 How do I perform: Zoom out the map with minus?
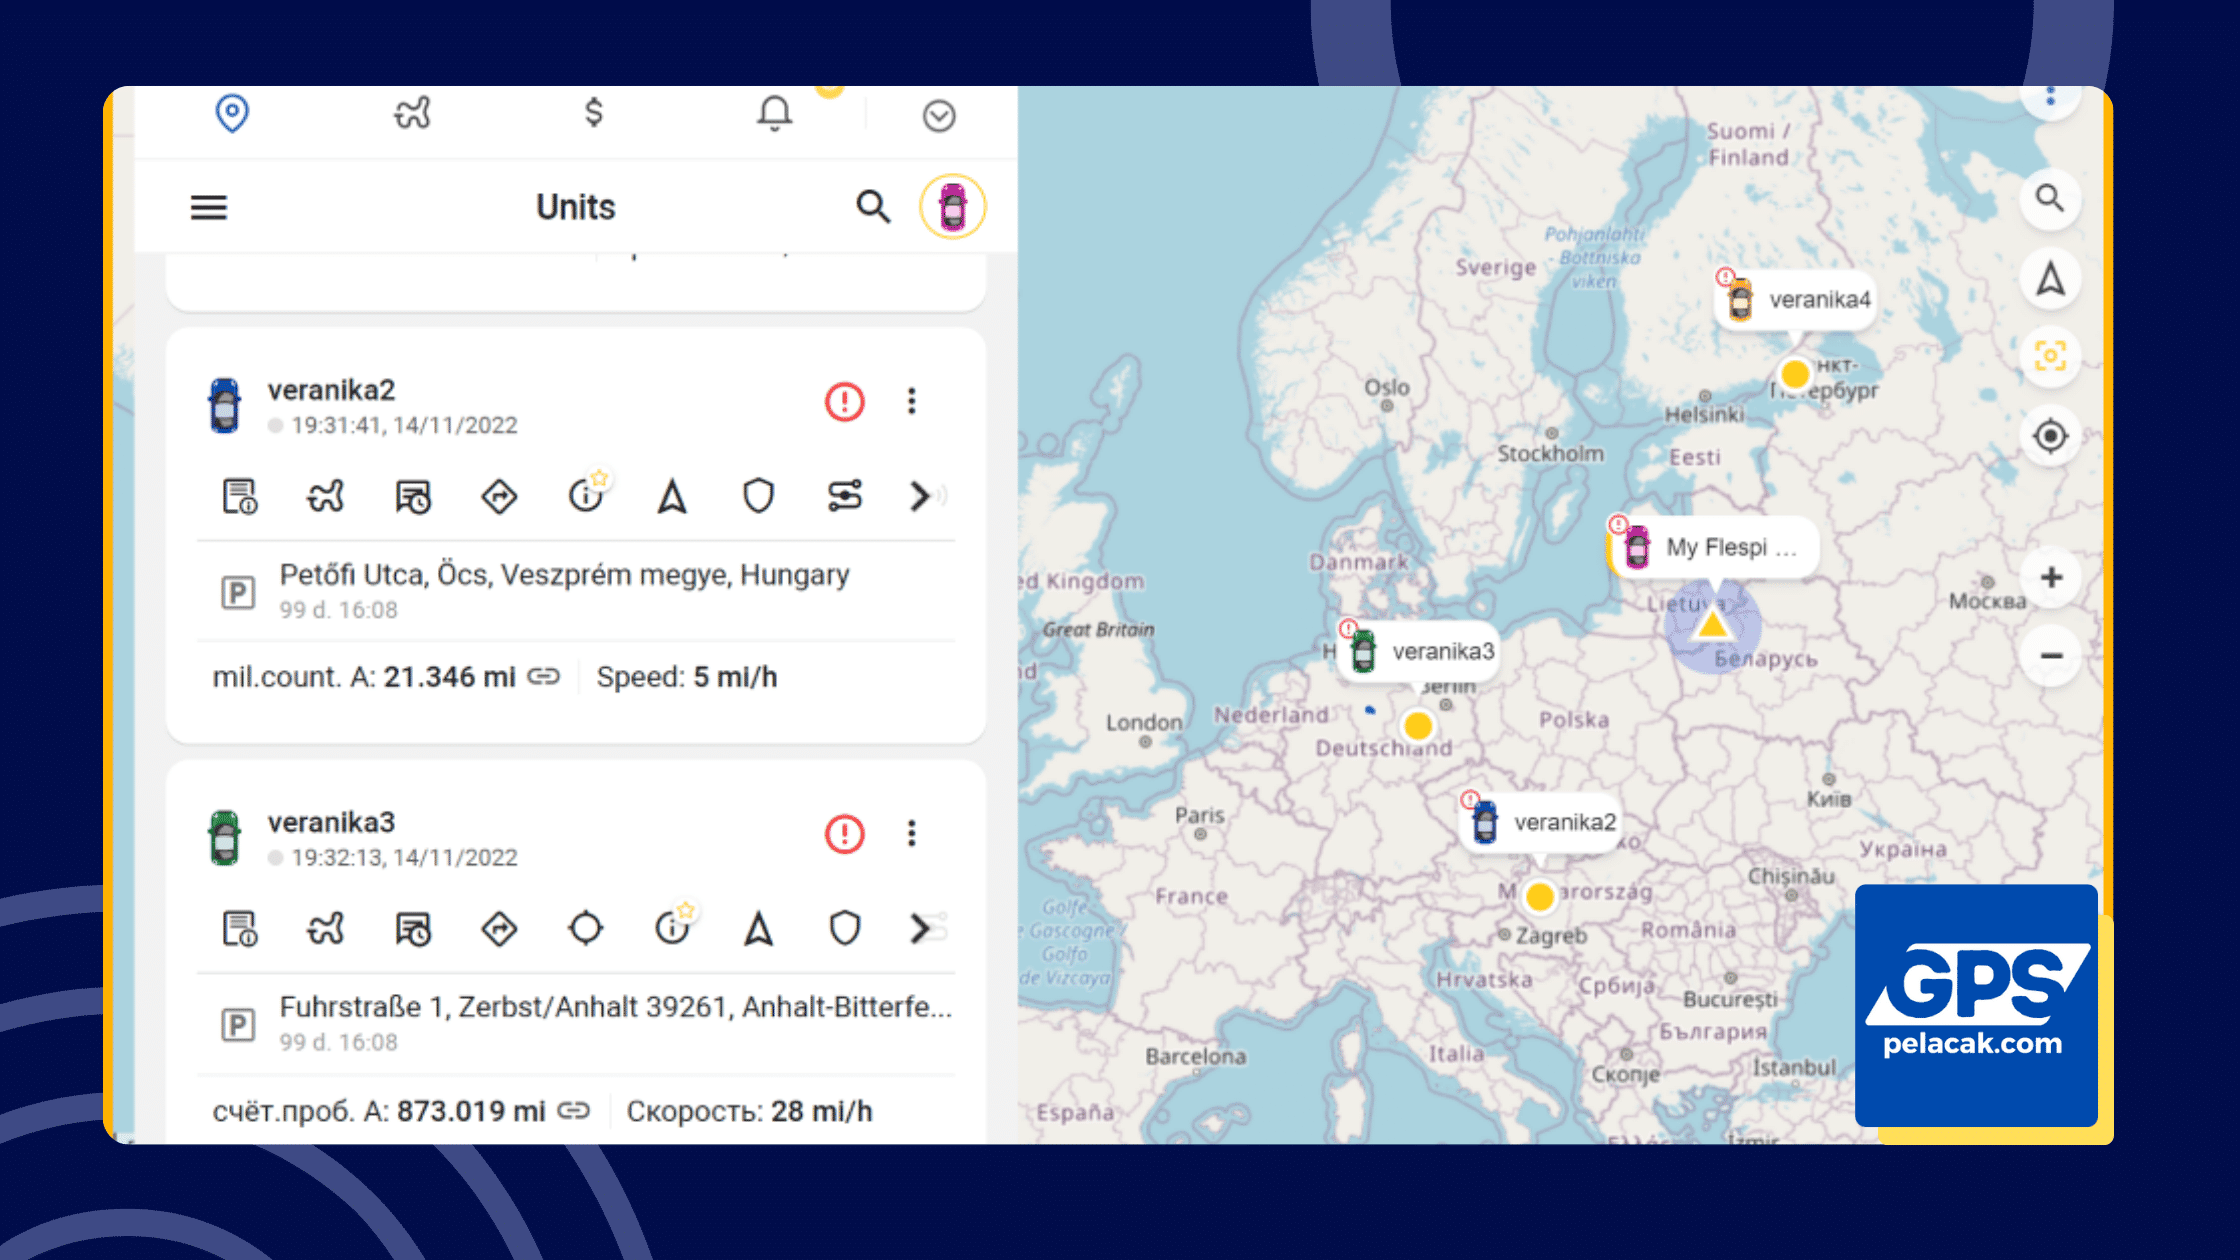pos(2051,656)
